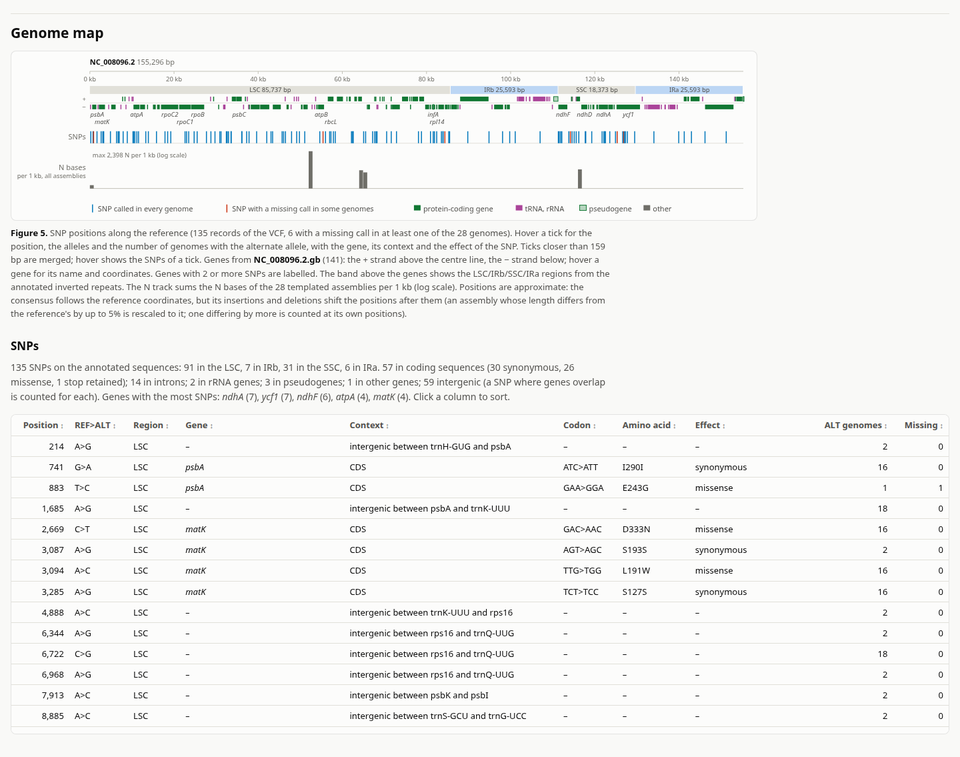The image size is (960, 757).
Task: Click the bold NC_008096.2.gb text in caption
Action: point(287,260)
